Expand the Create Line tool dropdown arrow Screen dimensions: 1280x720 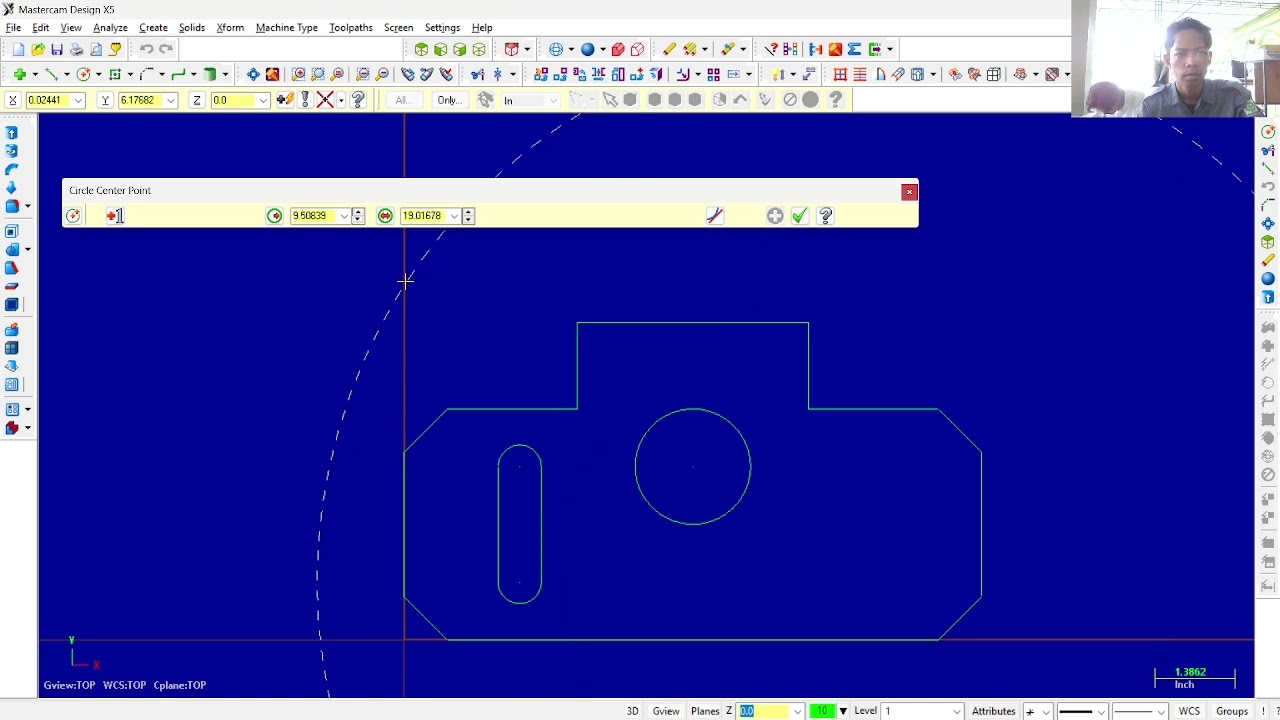pyautogui.click(x=66, y=74)
